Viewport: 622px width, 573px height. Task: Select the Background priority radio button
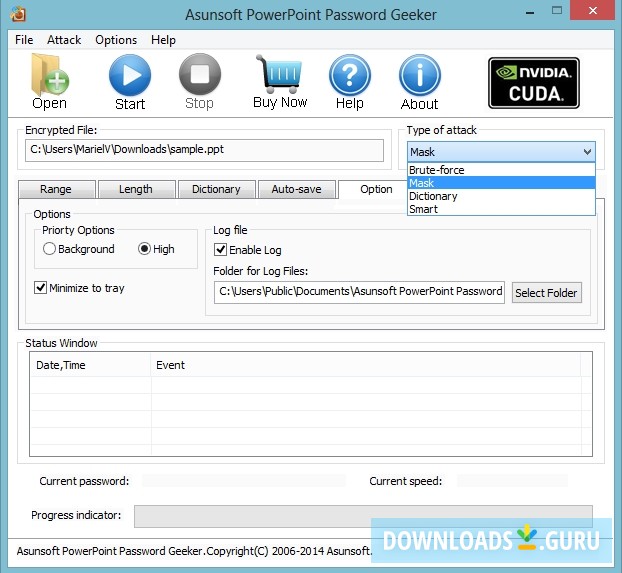click(49, 249)
